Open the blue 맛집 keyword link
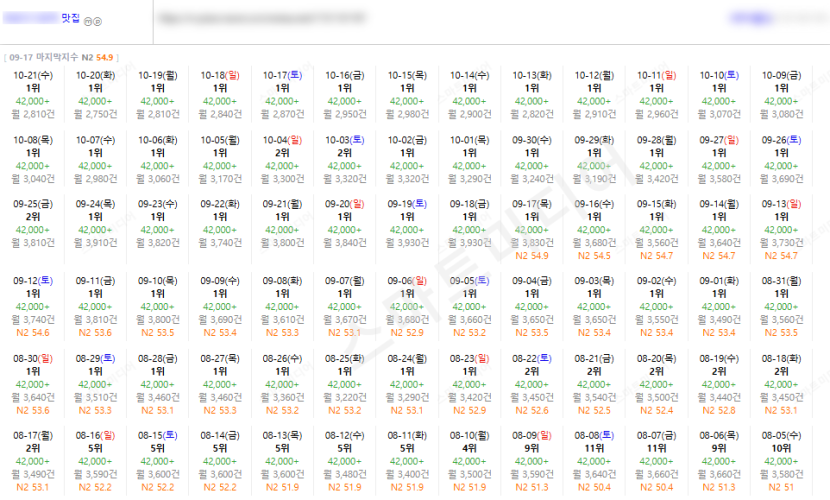Screen dimensions: 830x500 70,19
